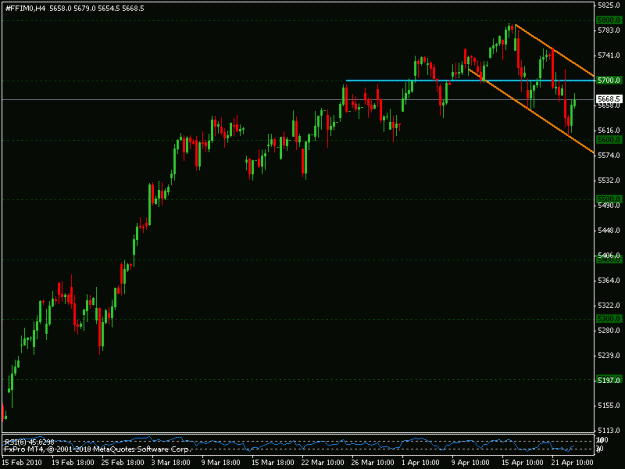Click the 5783.0 price axis label
This screenshot has height=469, width=625.
(609, 30)
